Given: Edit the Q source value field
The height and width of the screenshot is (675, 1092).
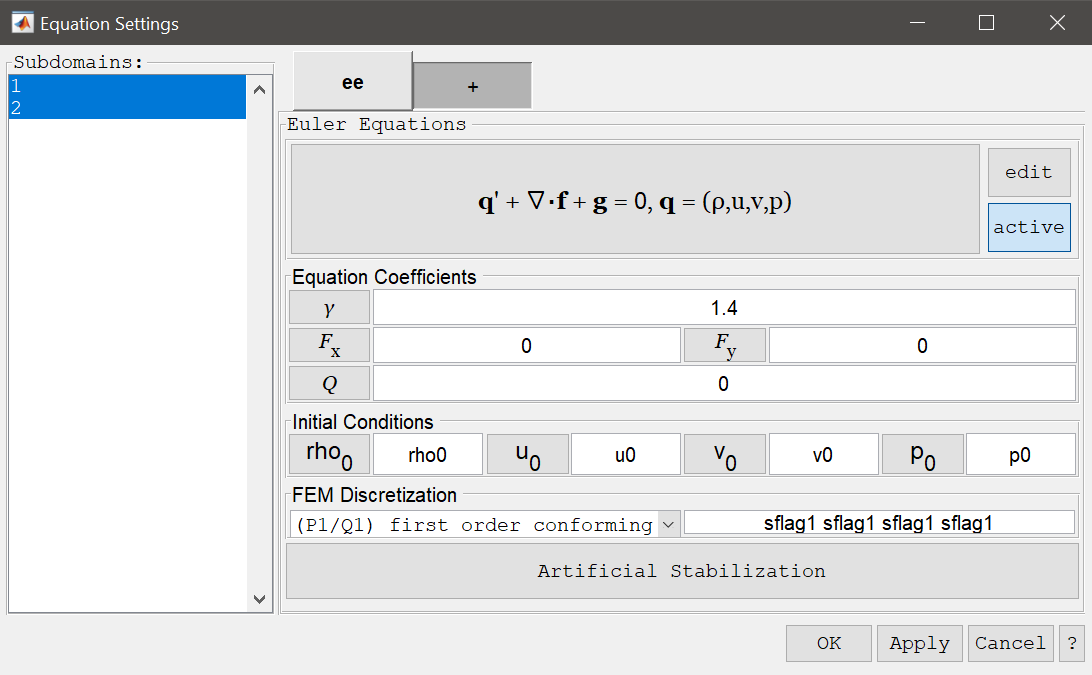Looking at the screenshot, I should [724, 383].
